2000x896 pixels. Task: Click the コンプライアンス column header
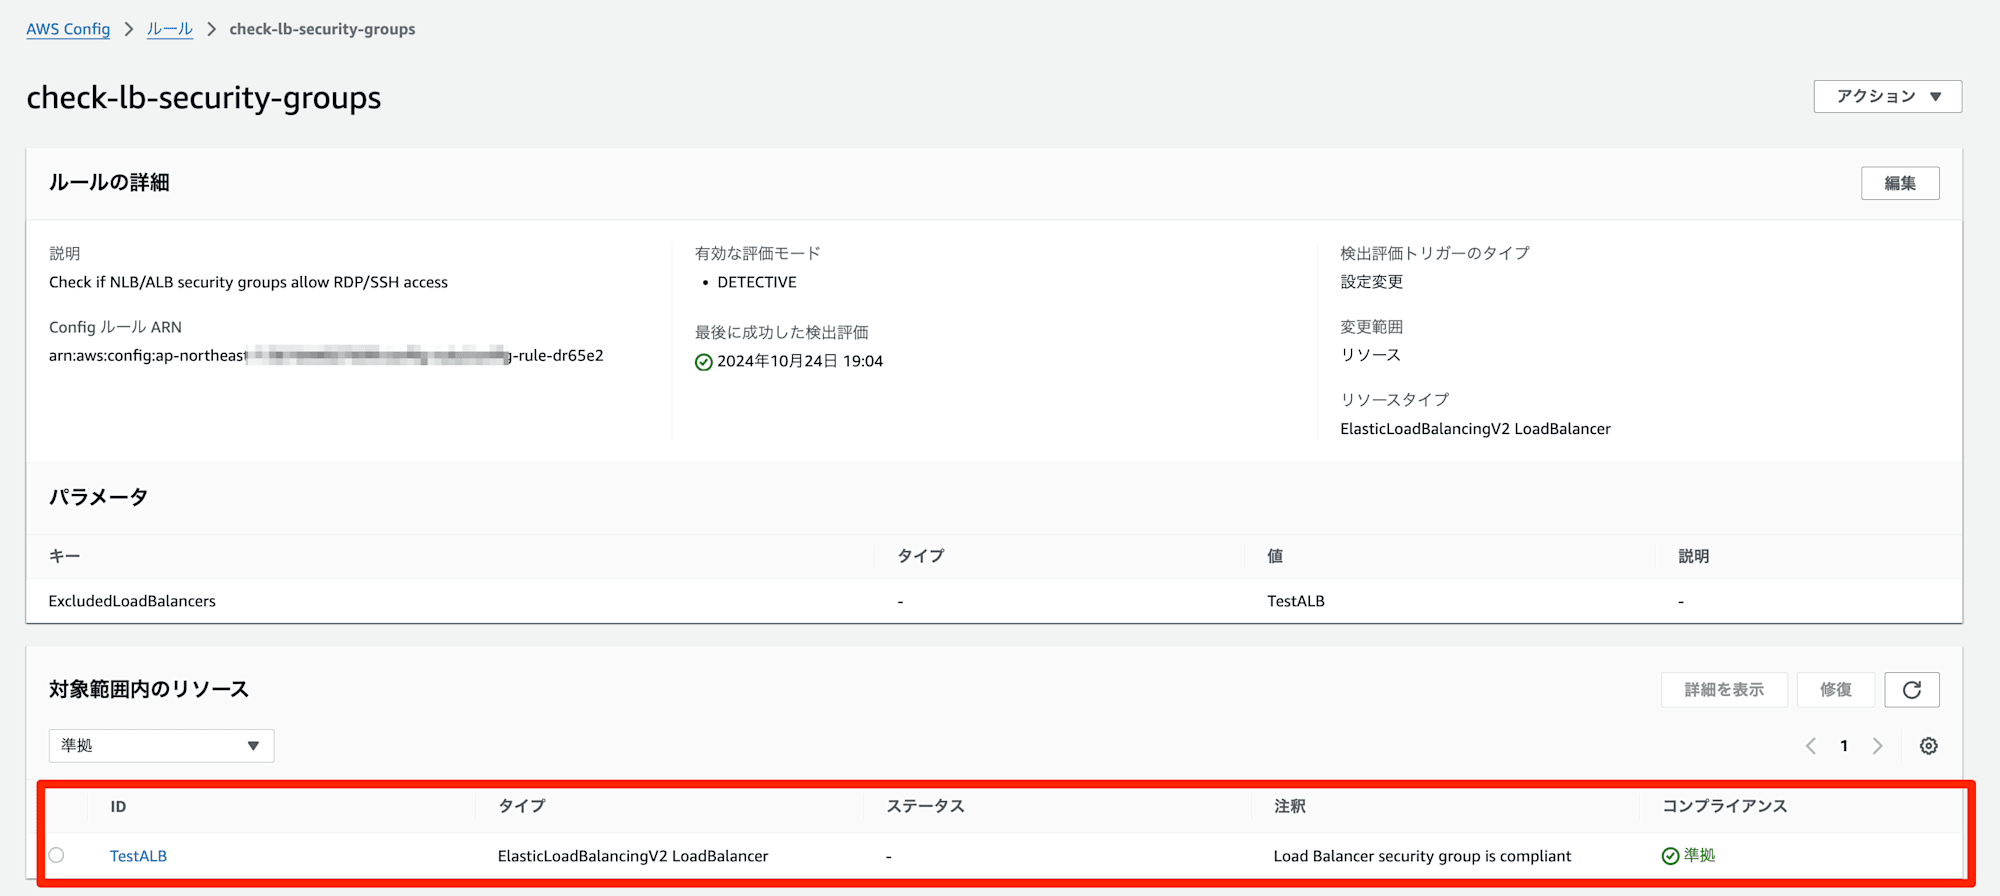click(x=1725, y=806)
